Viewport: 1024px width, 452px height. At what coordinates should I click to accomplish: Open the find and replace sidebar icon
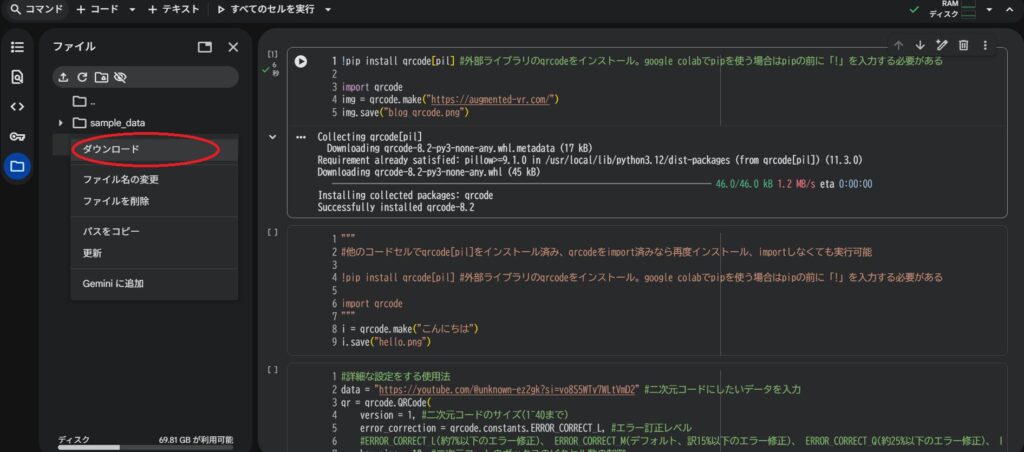(x=17, y=77)
